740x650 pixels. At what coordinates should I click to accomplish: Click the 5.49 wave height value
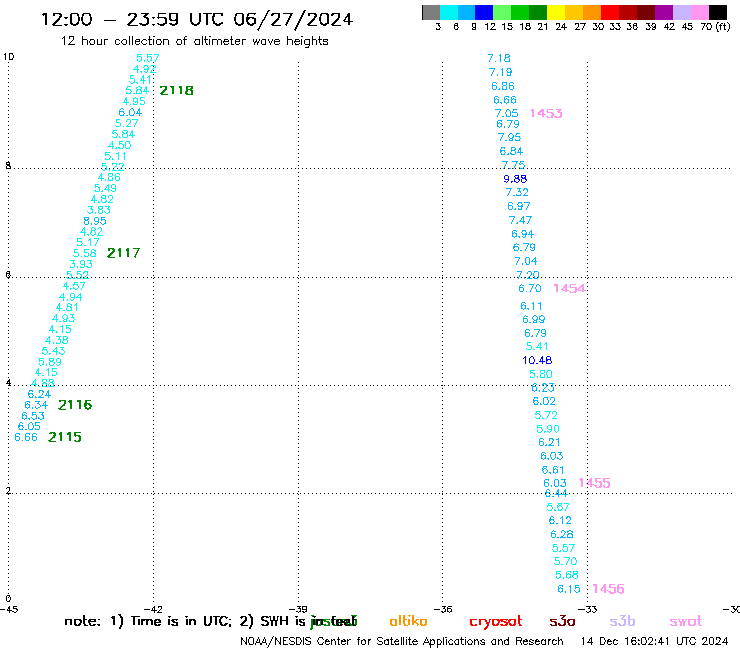pos(105,188)
